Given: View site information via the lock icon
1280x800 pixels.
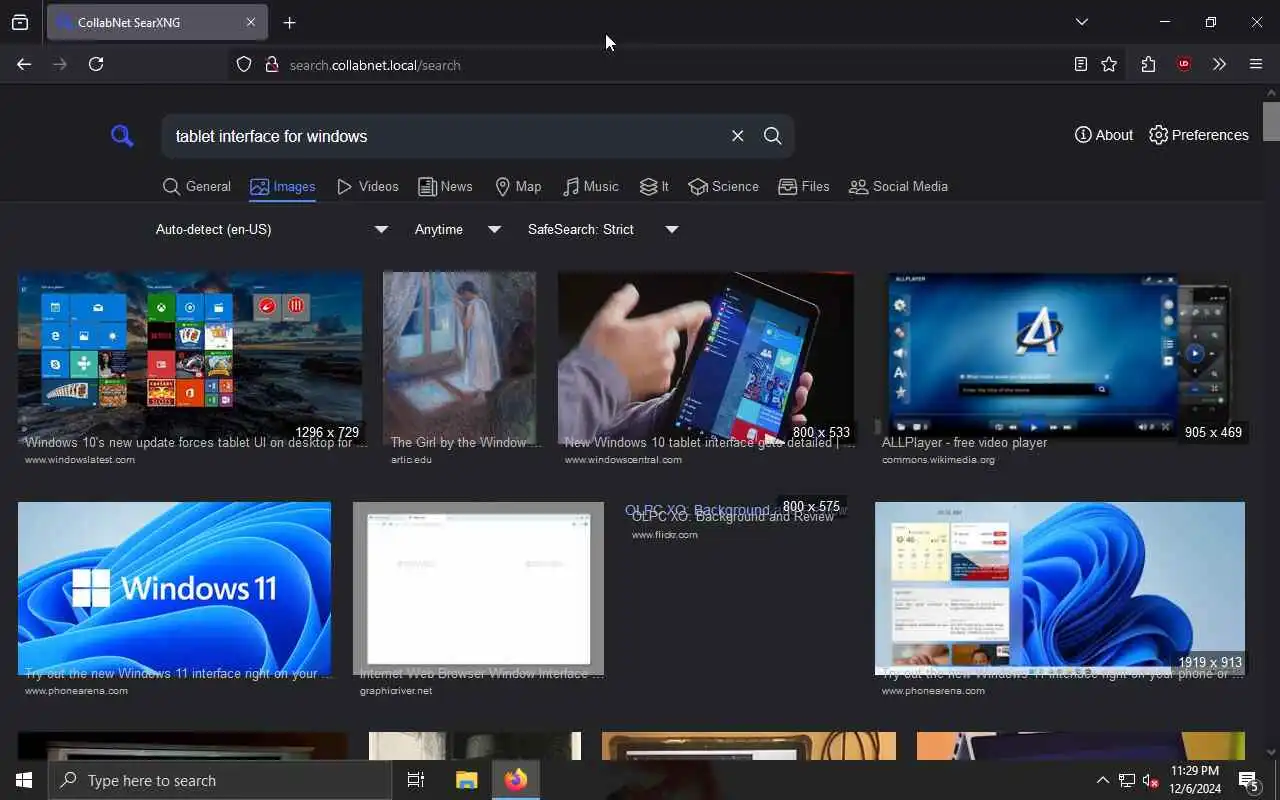Looking at the screenshot, I should click(x=271, y=65).
